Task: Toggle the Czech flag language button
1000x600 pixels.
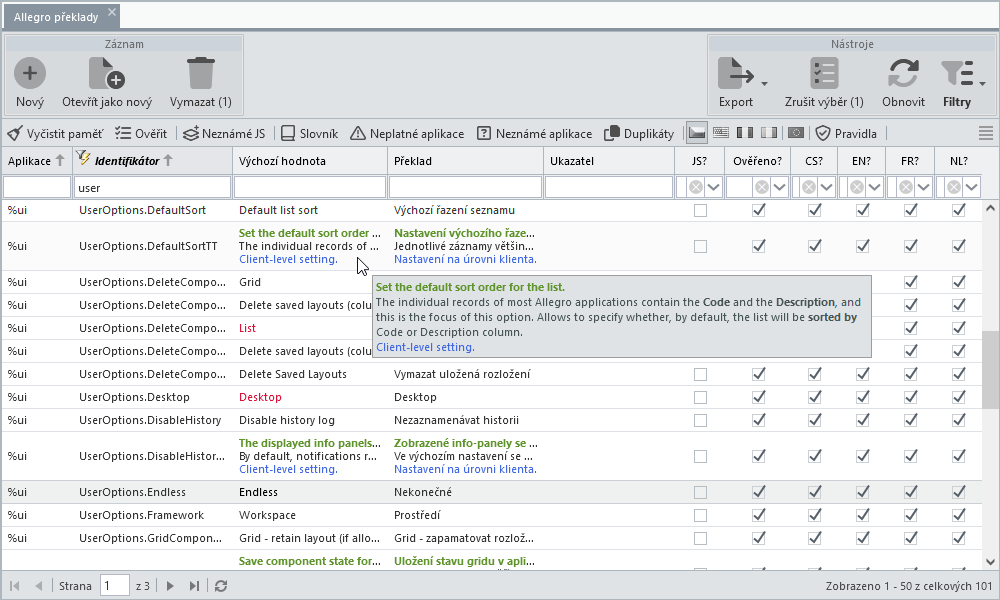Action: pos(697,133)
